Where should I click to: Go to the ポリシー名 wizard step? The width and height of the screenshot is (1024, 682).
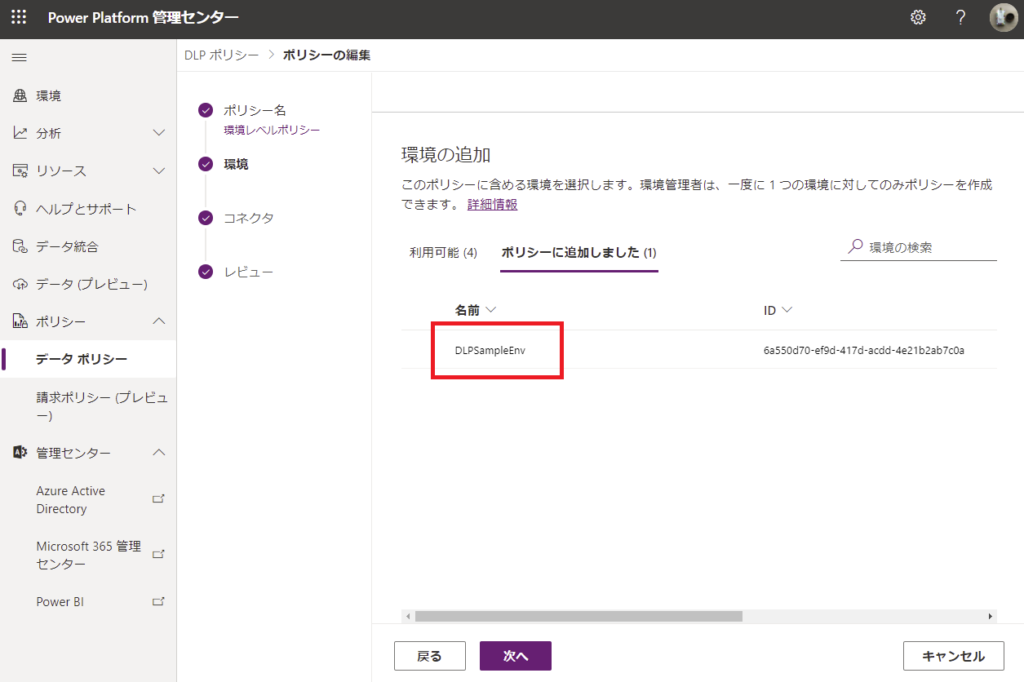pyautogui.click(x=255, y=110)
